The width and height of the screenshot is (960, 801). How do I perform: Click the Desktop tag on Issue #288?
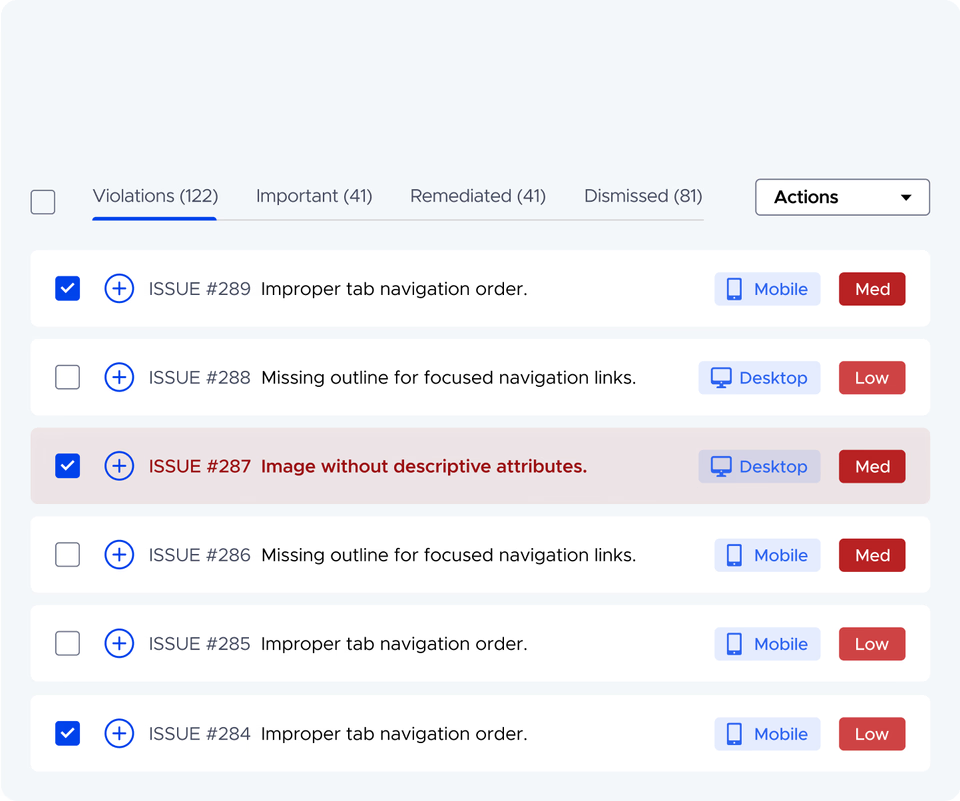759,378
